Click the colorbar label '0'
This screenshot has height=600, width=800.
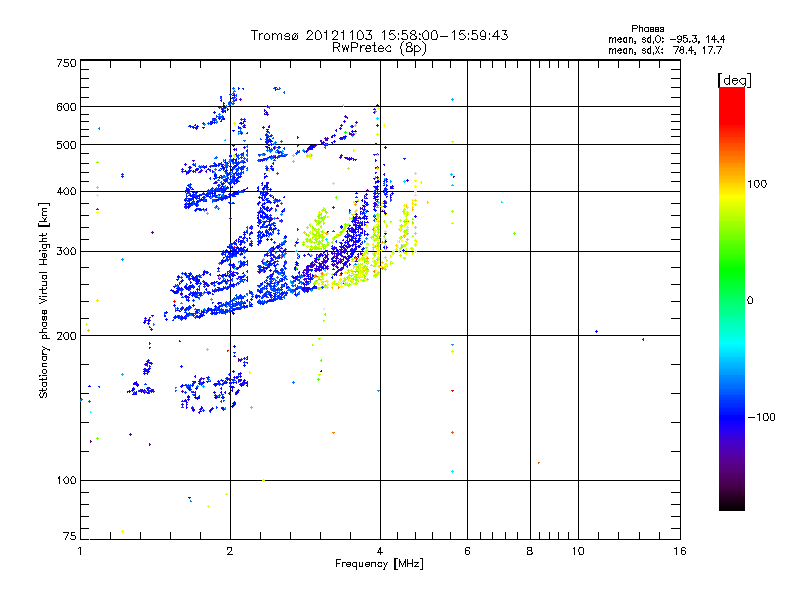(x=750, y=301)
